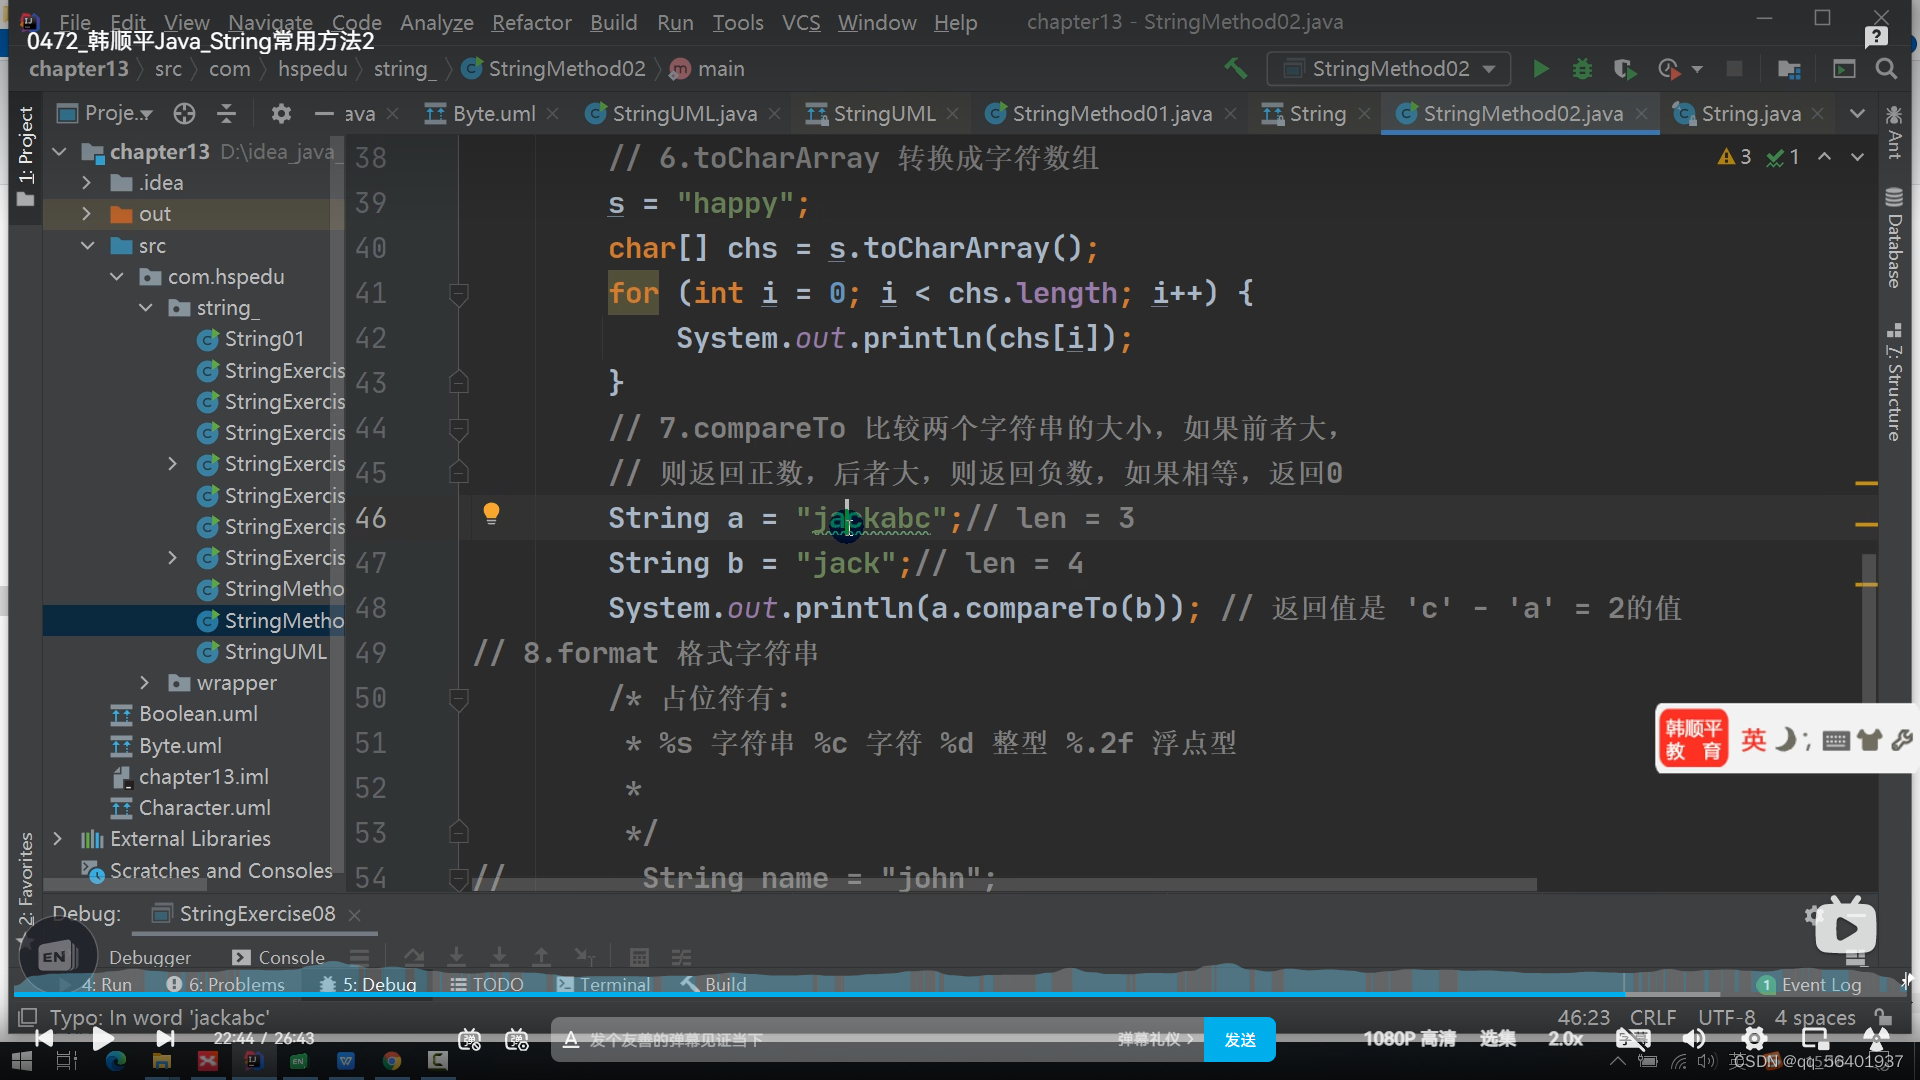This screenshot has width=1920, height=1080.
Task: Open the StringMethod02 run configuration dropdown
Action: point(1390,69)
